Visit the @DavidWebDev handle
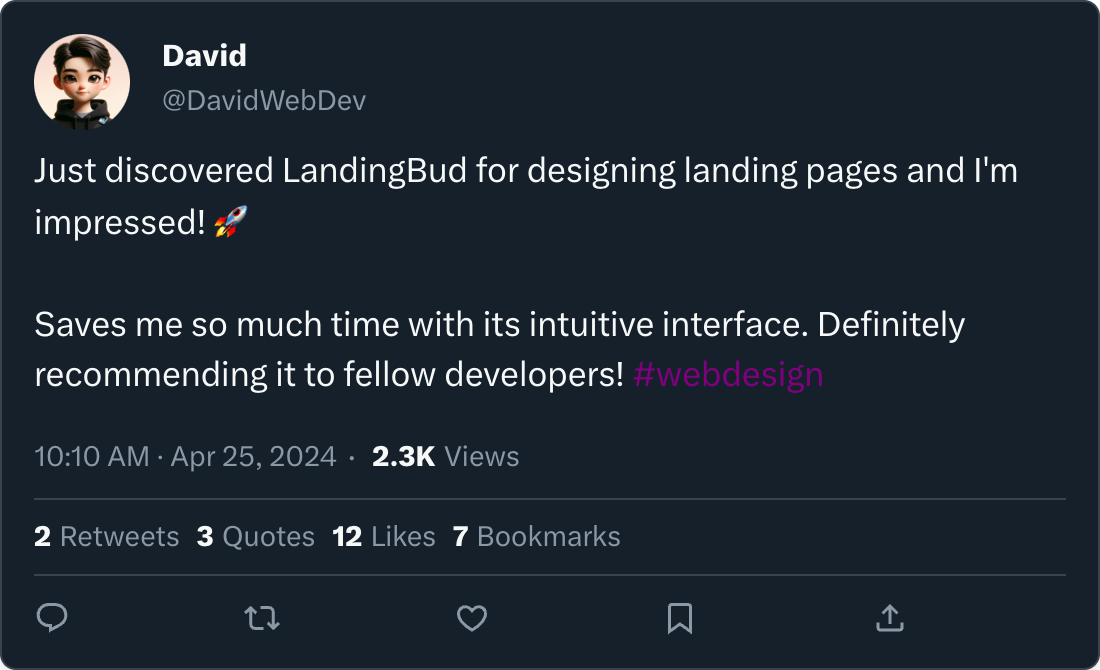The height and width of the screenshot is (670, 1100). (x=264, y=101)
